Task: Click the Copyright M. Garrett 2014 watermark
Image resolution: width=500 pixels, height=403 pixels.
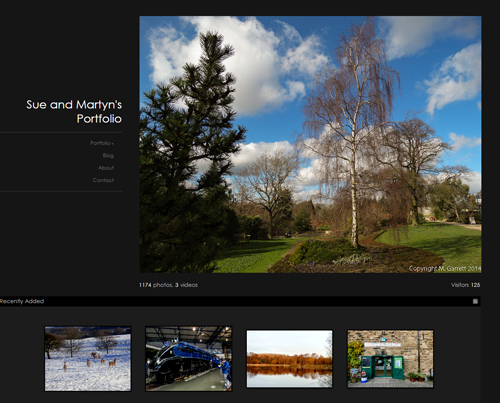Action: click(x=445, y=268)
